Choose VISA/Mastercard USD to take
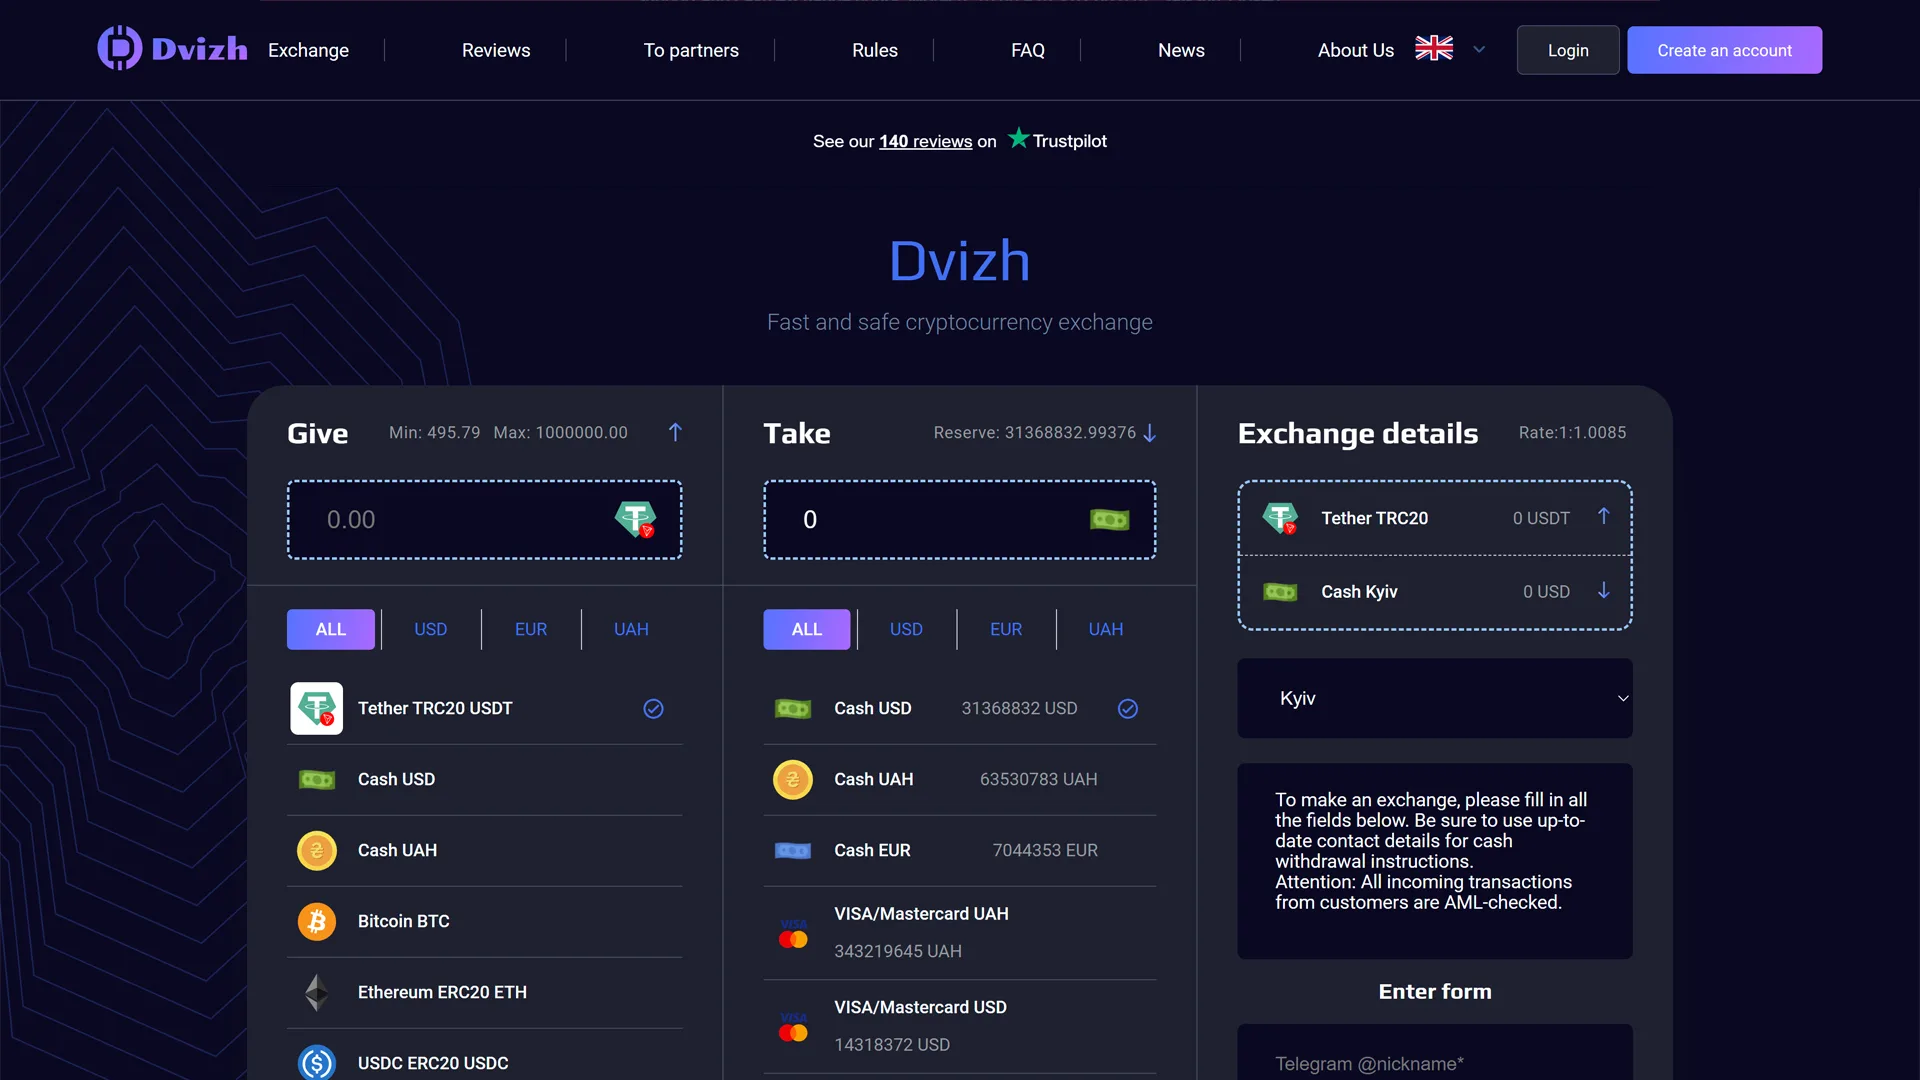1920x1080 pixels. point(960,1027)
